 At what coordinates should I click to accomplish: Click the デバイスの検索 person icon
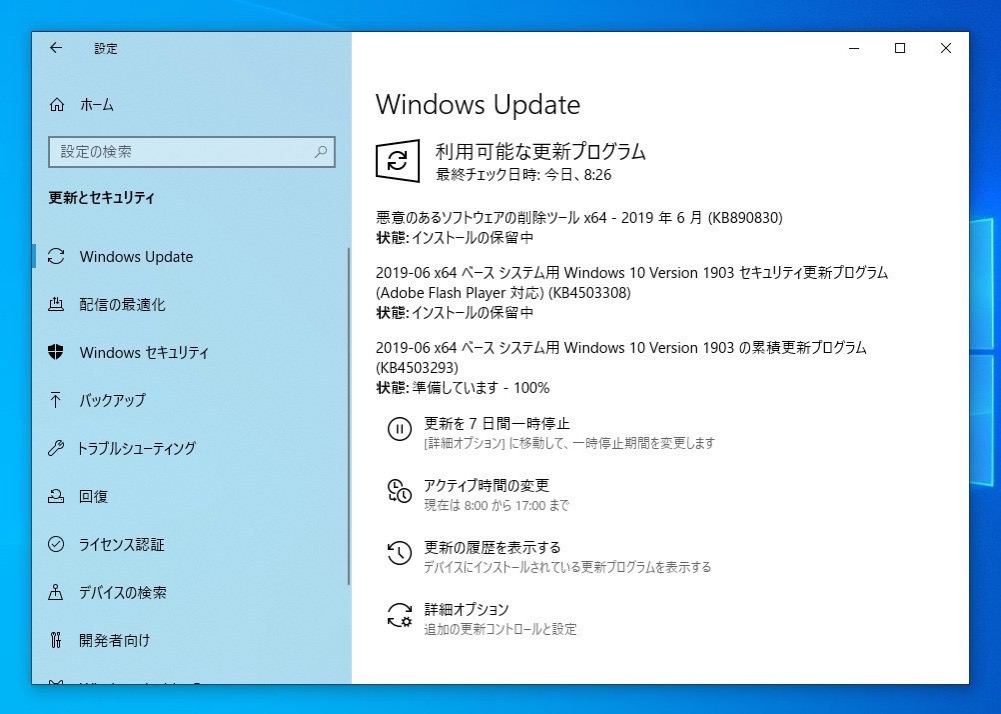tap(56, 592)
